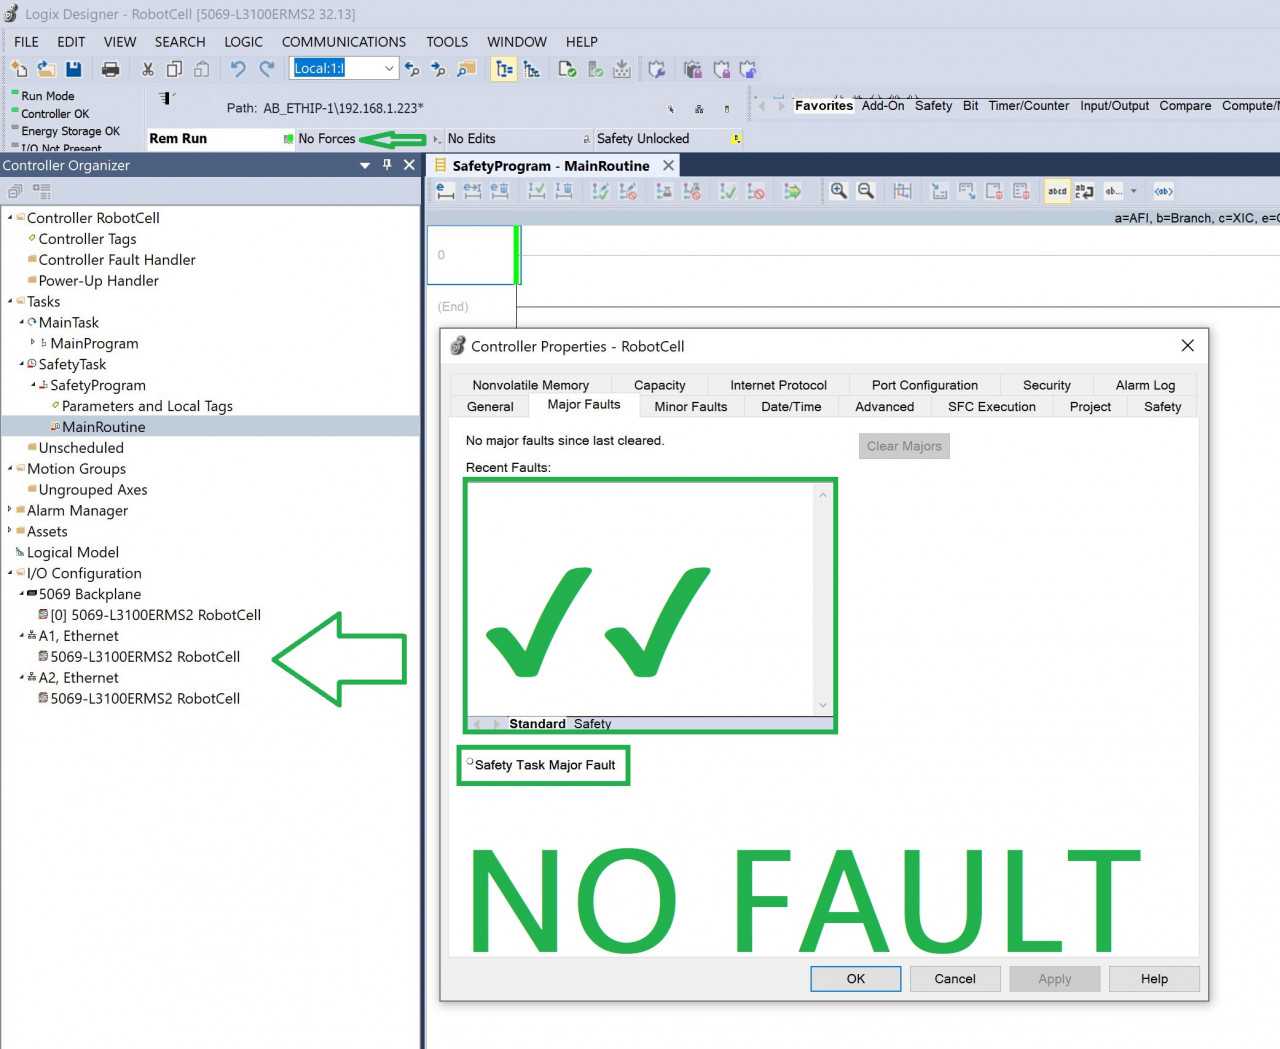
Task: Select Parameters and Local Tags item
Action: pos(147,406)
